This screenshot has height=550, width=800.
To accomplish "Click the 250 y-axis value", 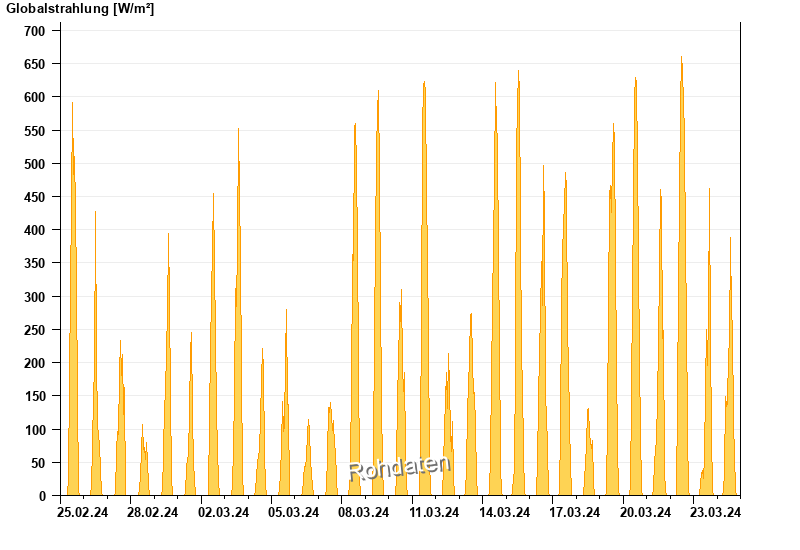I will (x=35, y=330).
